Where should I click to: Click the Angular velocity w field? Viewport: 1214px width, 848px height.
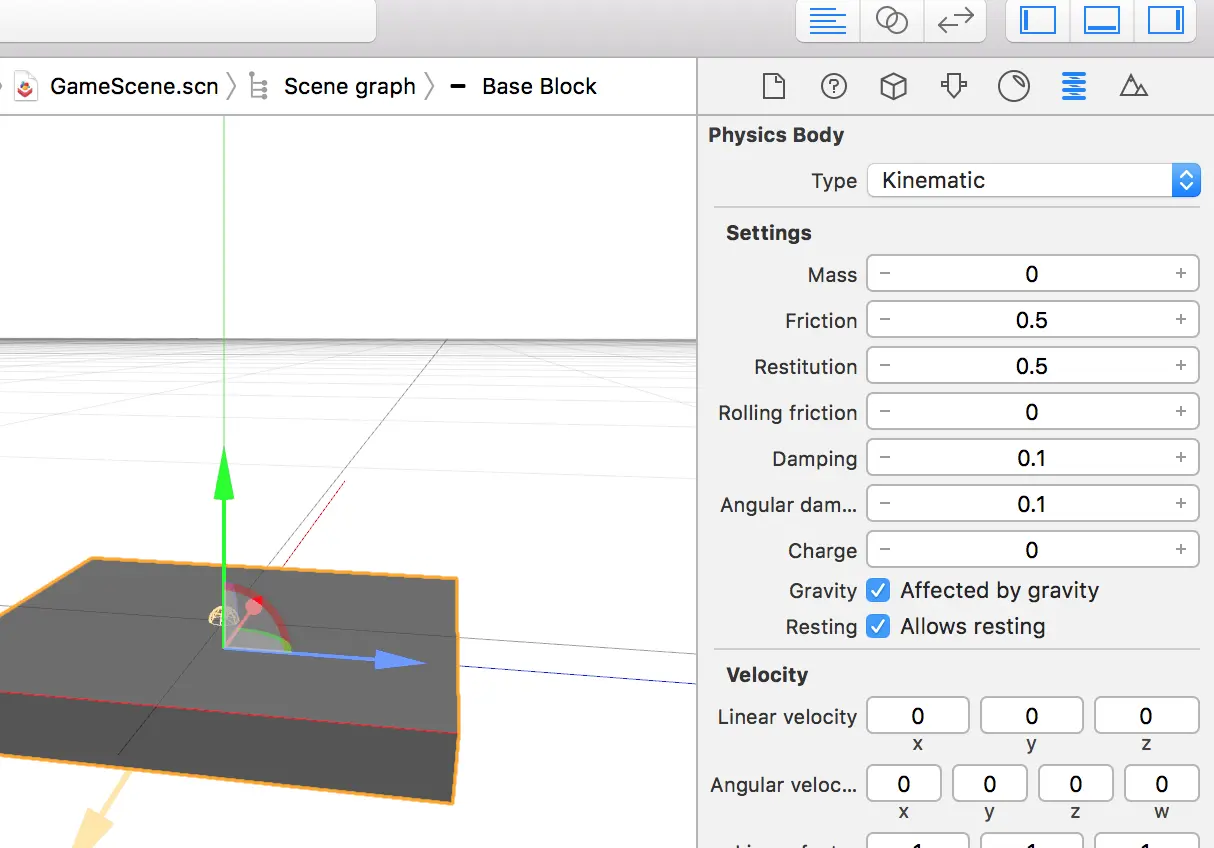pos(1162,784)
